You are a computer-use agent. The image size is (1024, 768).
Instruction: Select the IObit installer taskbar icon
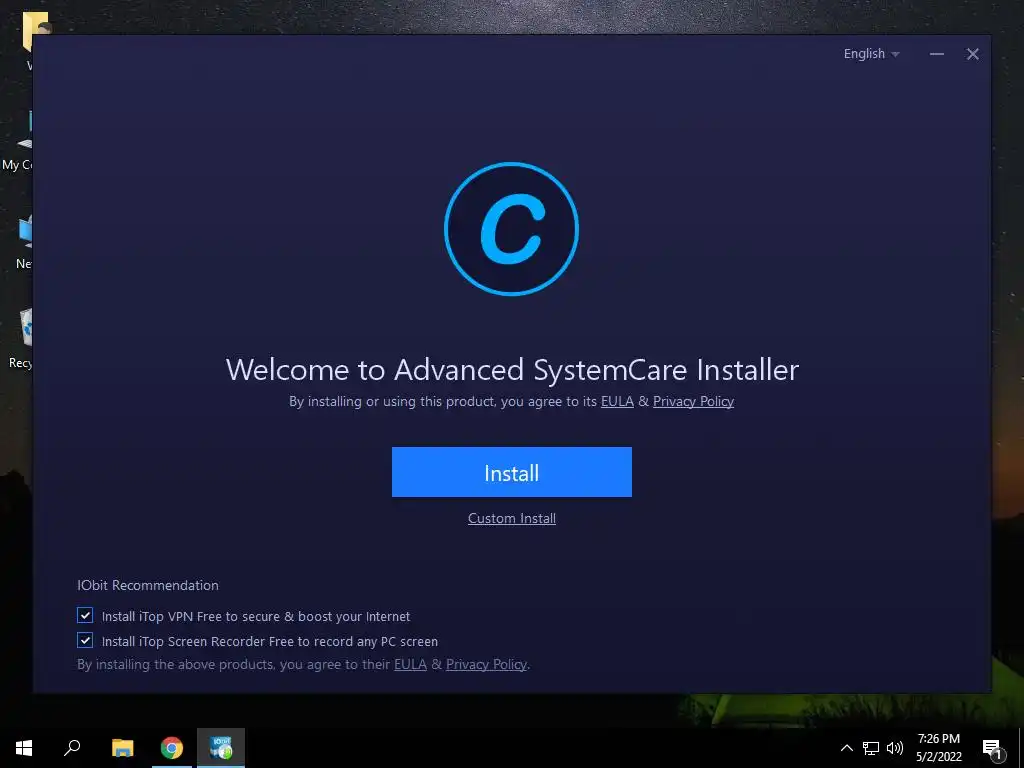tap(221, 748)
